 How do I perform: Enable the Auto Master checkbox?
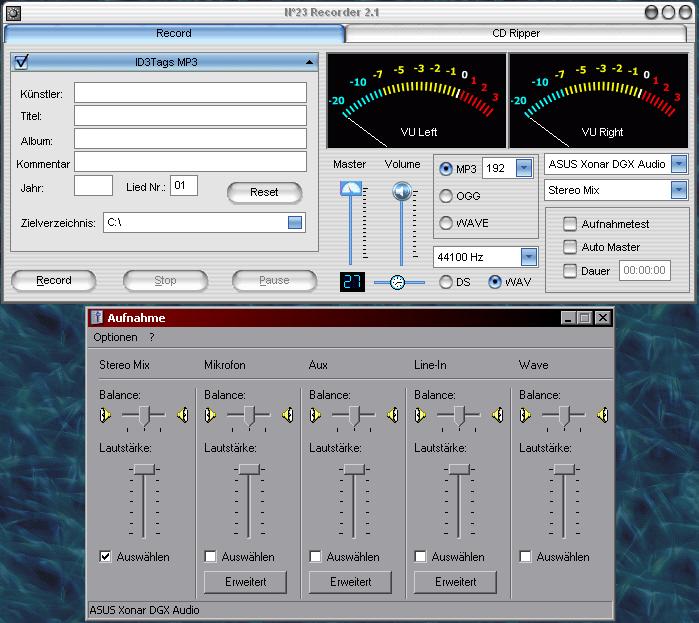pyautogui.click(x=570, y=247)
